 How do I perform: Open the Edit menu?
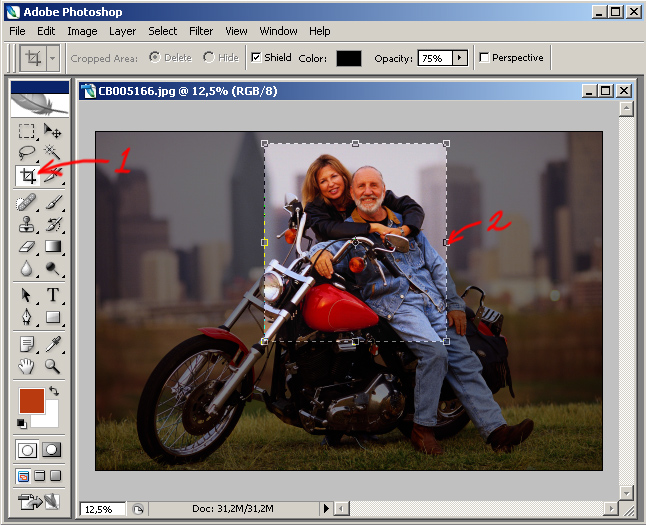pyautogui.click(x=46, y=31)
